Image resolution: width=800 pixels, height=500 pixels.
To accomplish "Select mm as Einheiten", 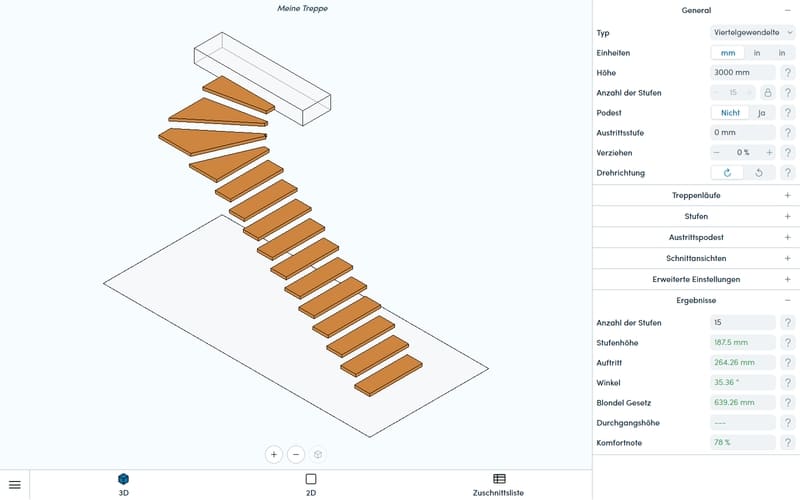I will tap(728, 53).
